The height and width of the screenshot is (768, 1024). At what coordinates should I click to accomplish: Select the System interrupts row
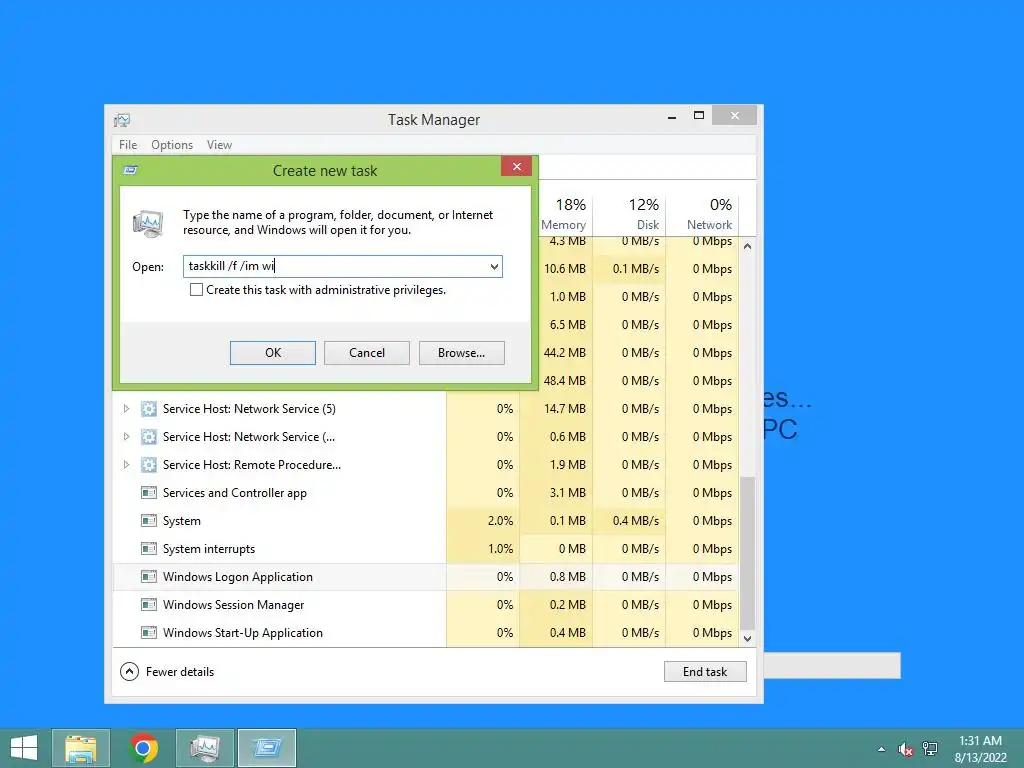point(426,549)
